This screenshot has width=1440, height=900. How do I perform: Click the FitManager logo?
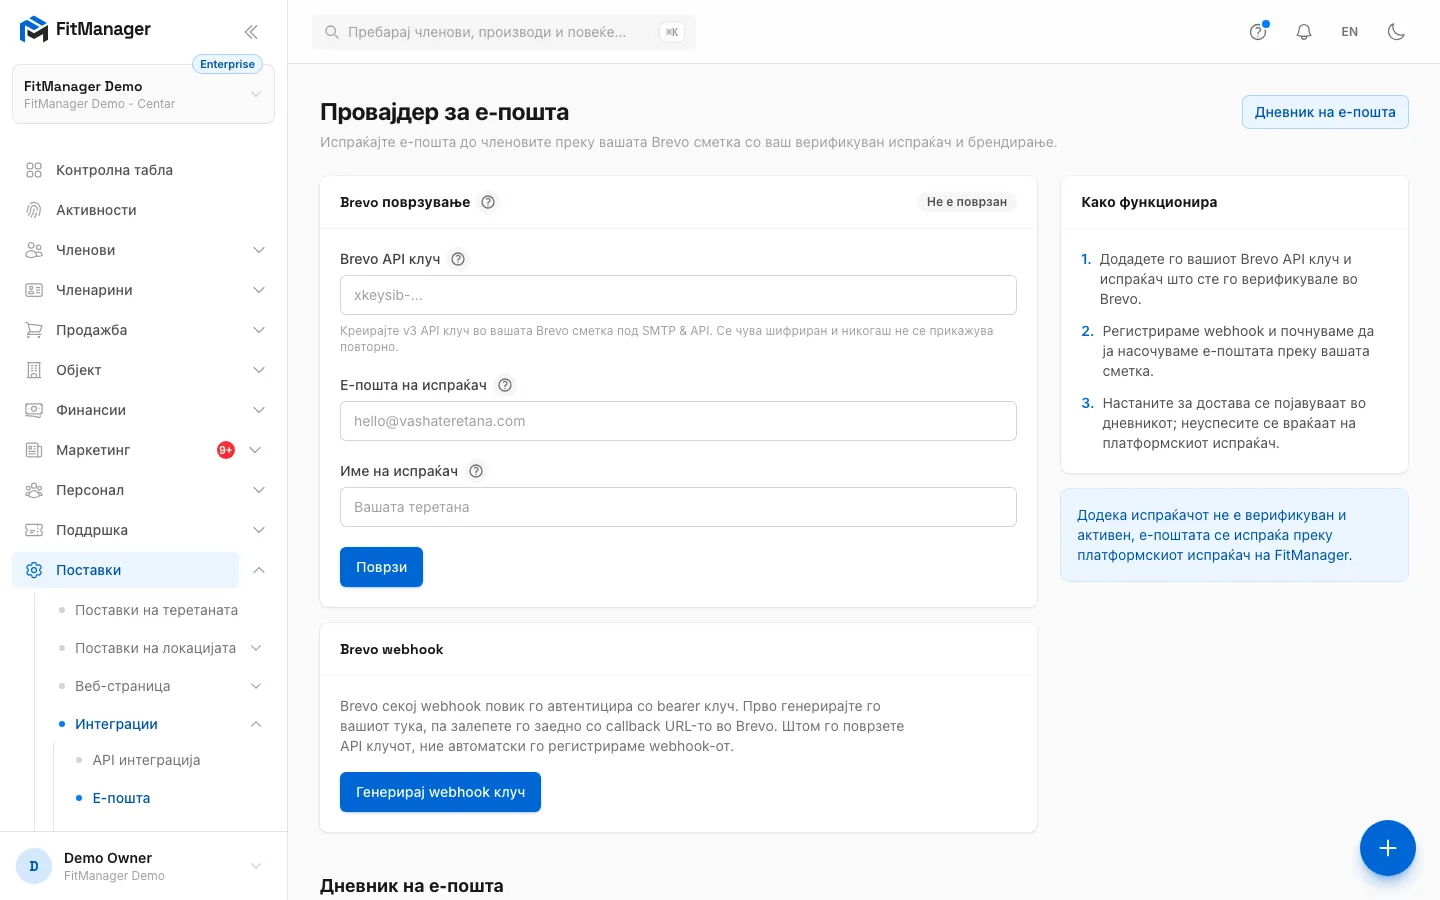pos(85,30)
